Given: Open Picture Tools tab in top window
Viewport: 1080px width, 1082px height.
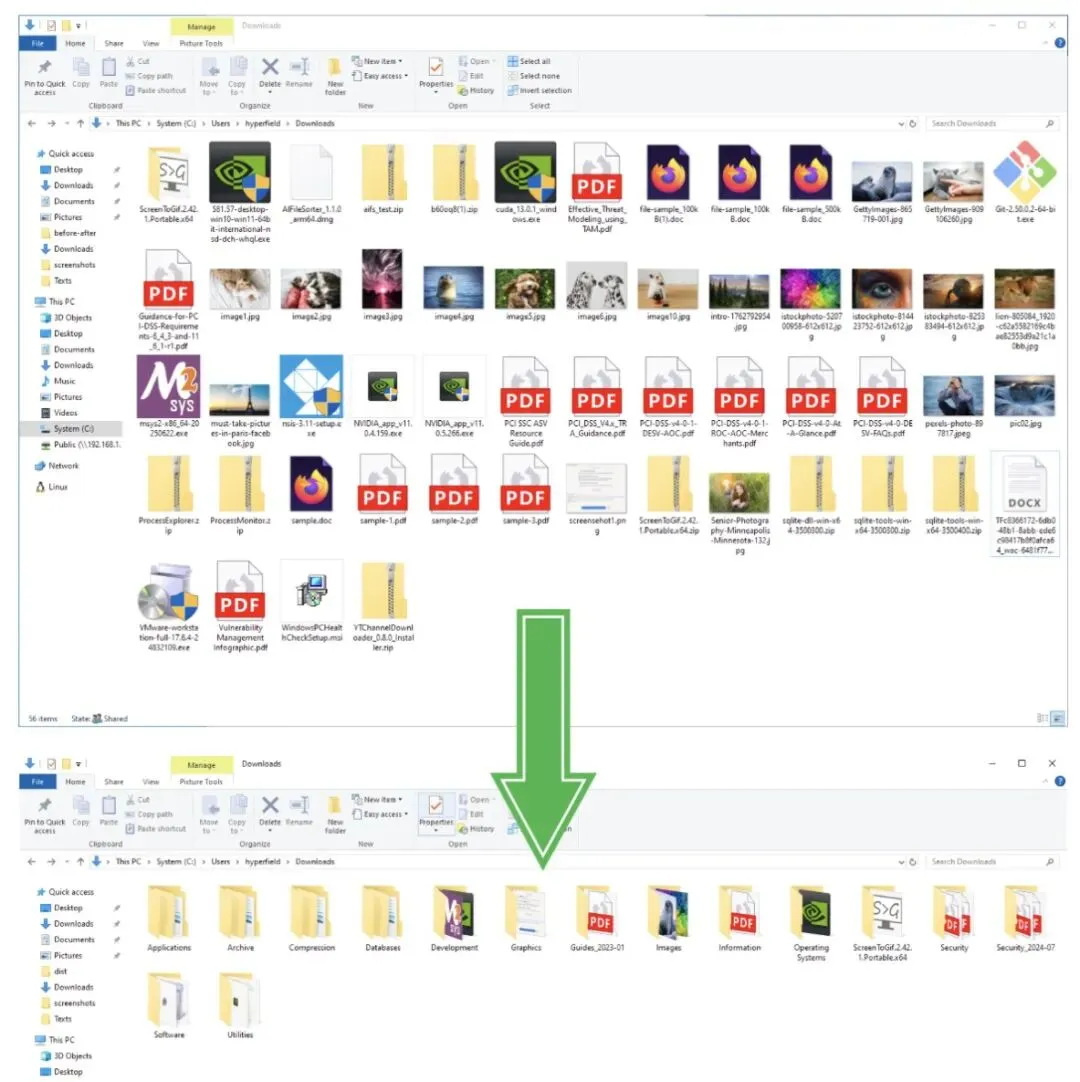Looking at the screenshot, I should point(201,43).
